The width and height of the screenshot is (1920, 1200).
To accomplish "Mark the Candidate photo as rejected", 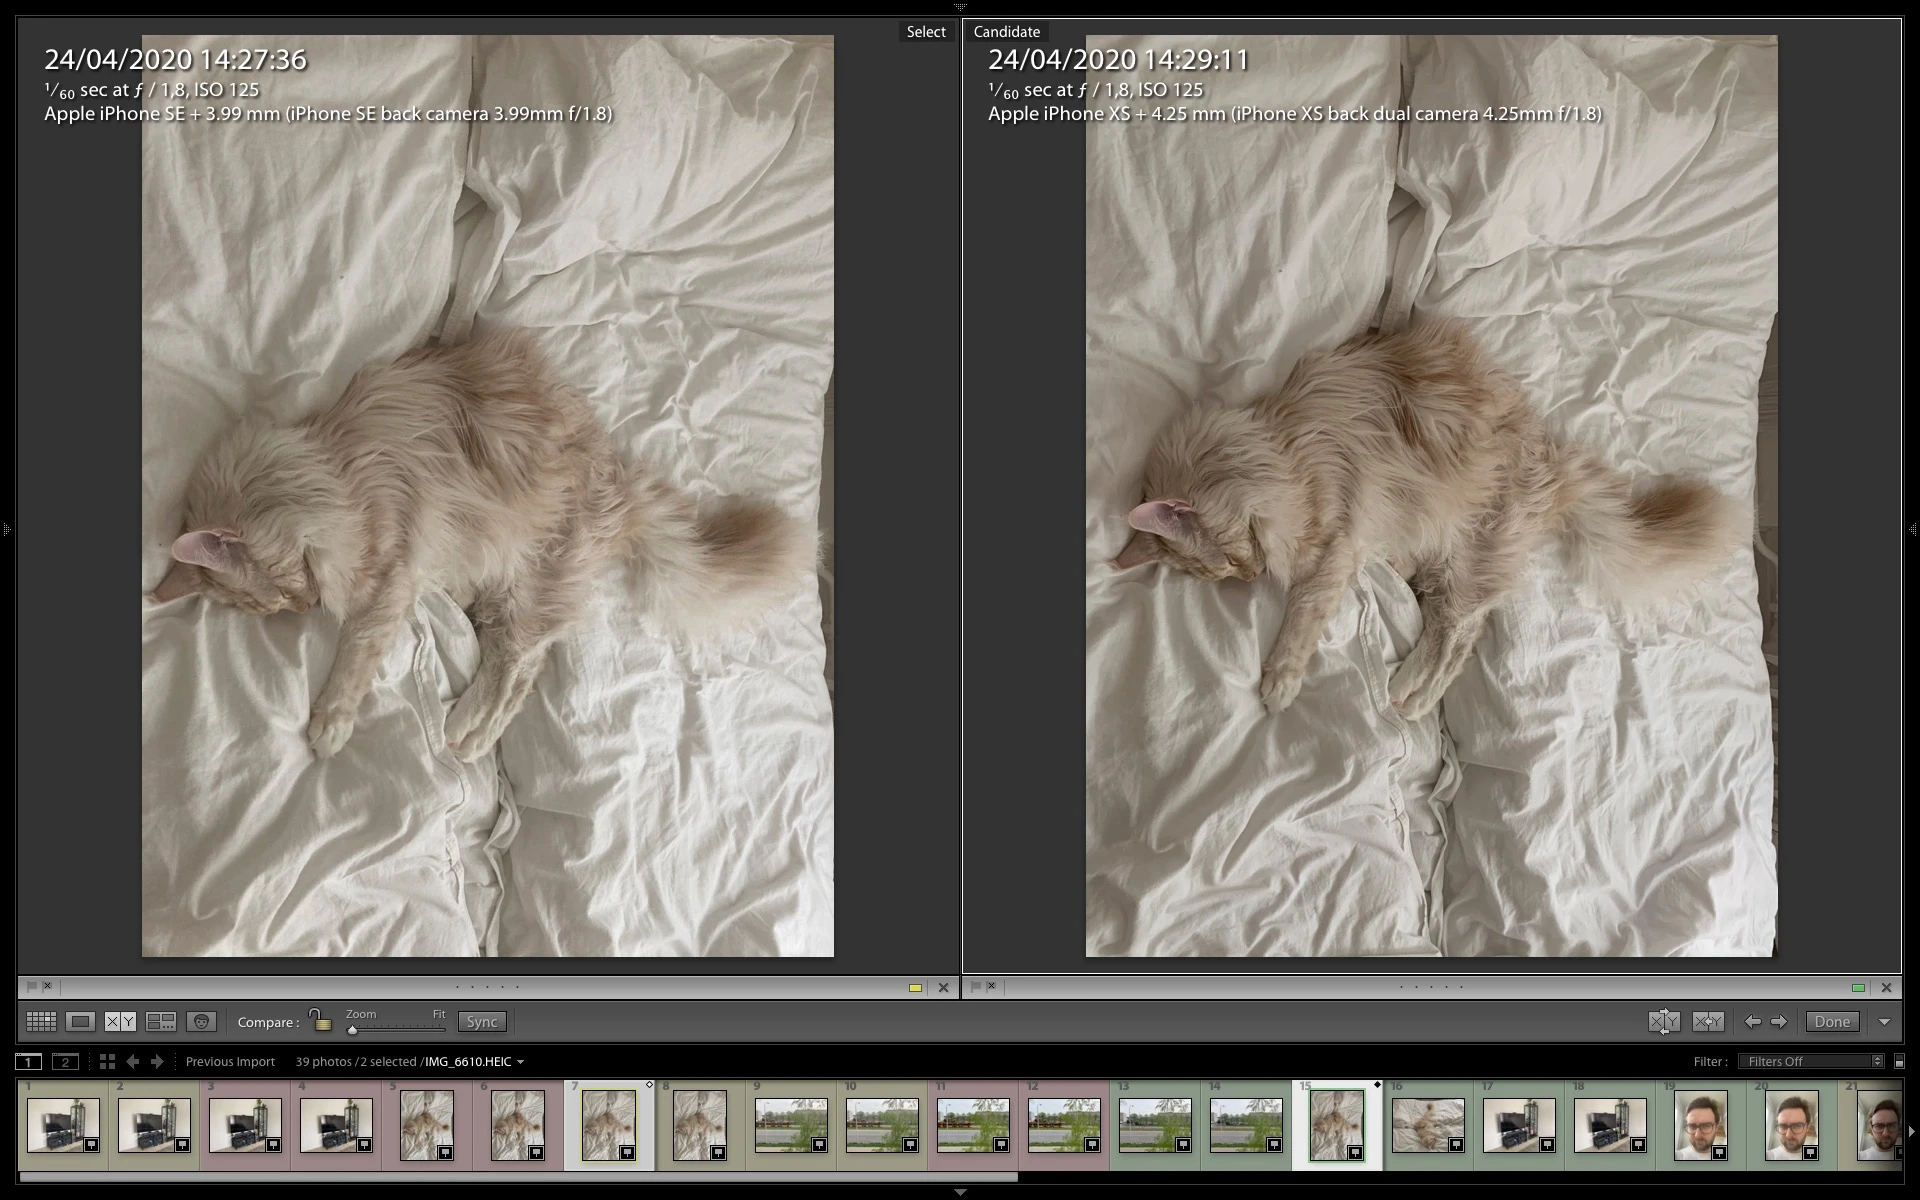I will (991, 986).
